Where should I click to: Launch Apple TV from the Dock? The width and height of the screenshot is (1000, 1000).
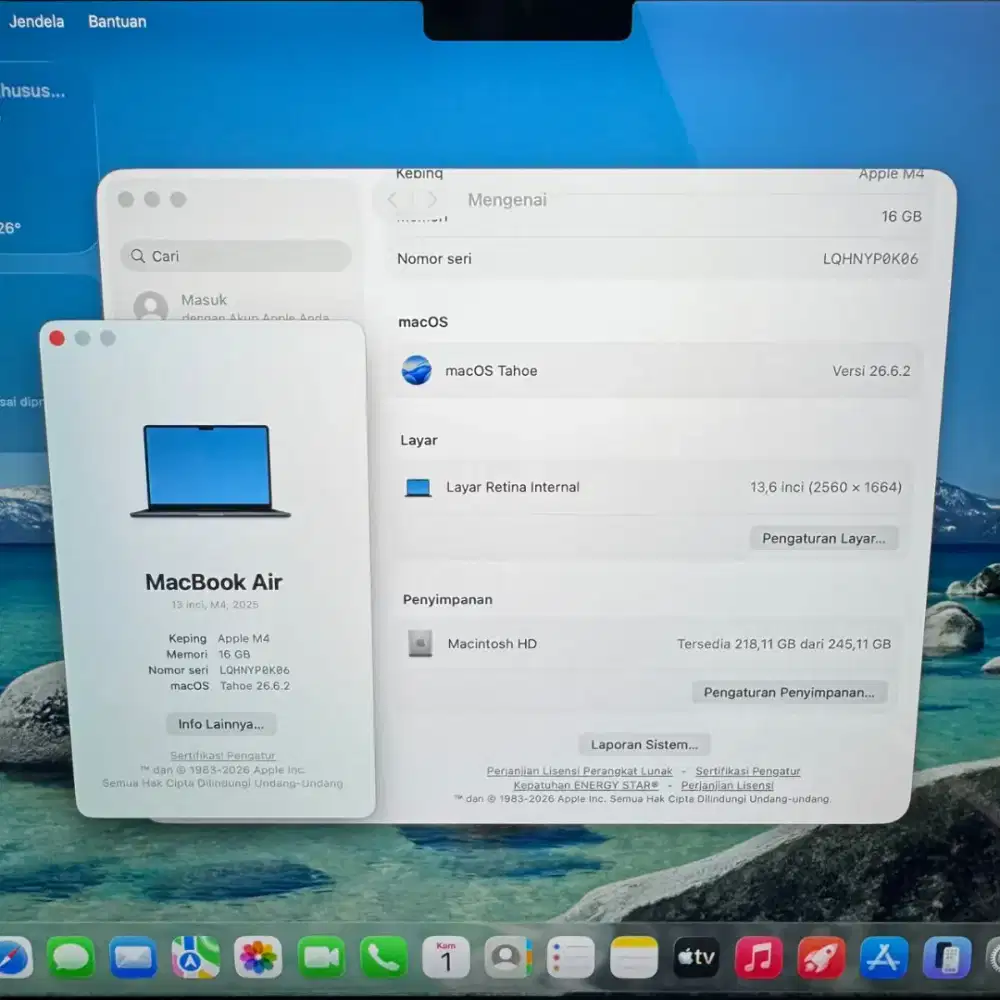coord(696,958)
